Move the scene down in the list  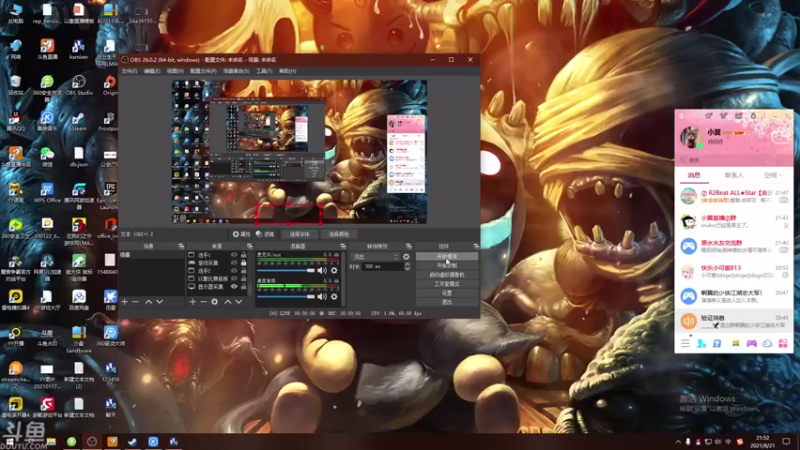coord(160,302)
